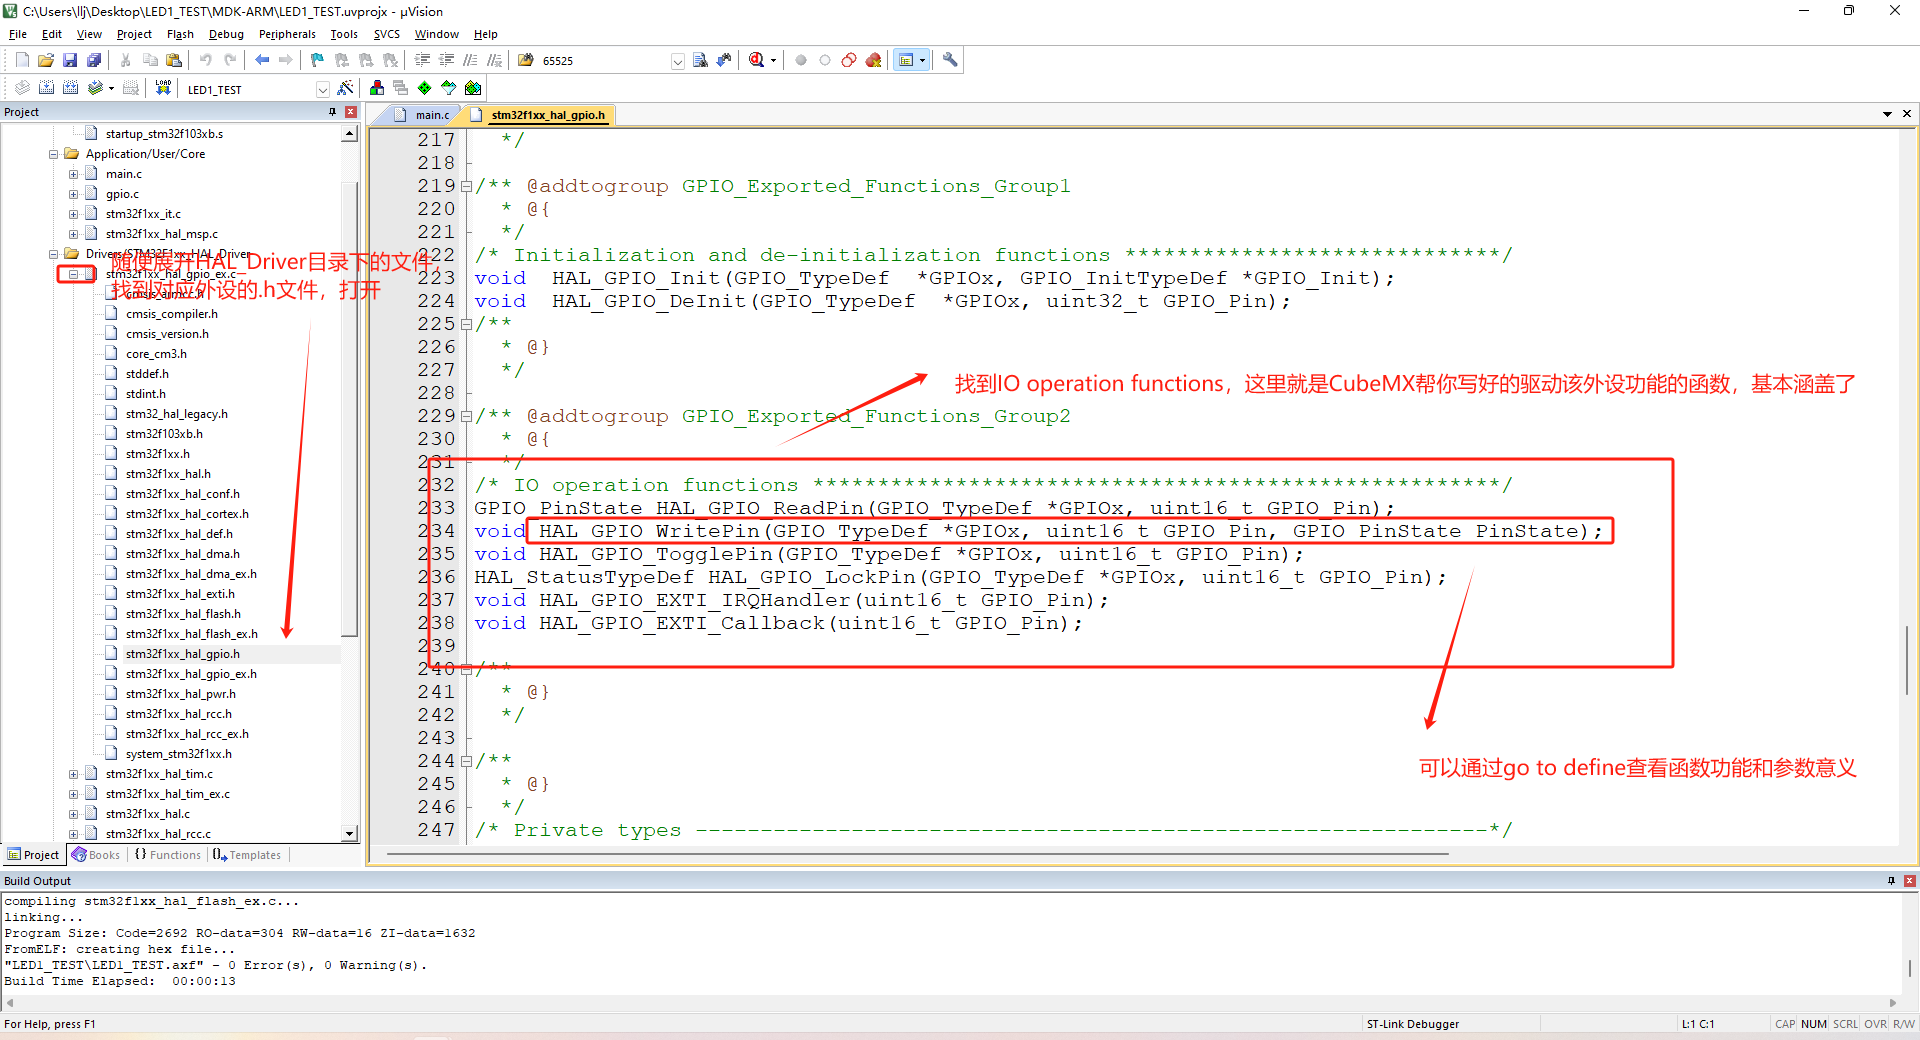The image size is (1920, 1040).
Task: Expand the gpio.c tree node
Action: pos(73,194)
